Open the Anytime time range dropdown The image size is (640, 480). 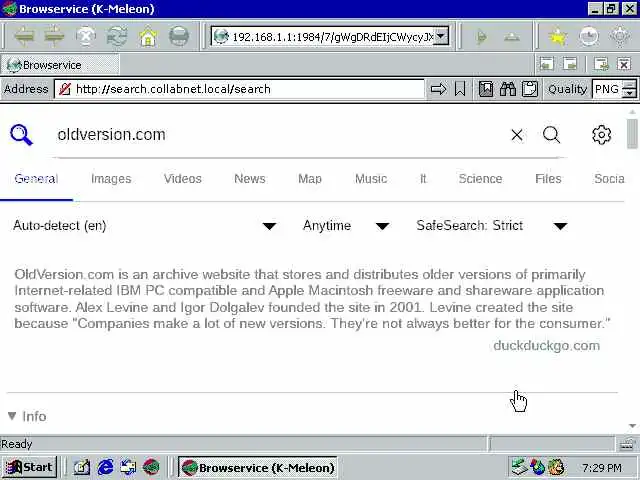click(x=347, y=226)
